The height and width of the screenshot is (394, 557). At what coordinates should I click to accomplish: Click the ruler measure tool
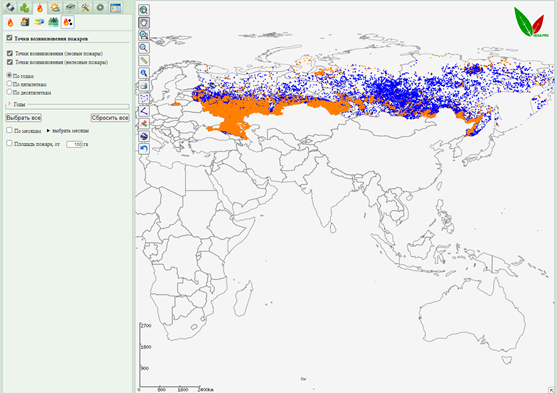pyautogui.click(x=144, y=60)
